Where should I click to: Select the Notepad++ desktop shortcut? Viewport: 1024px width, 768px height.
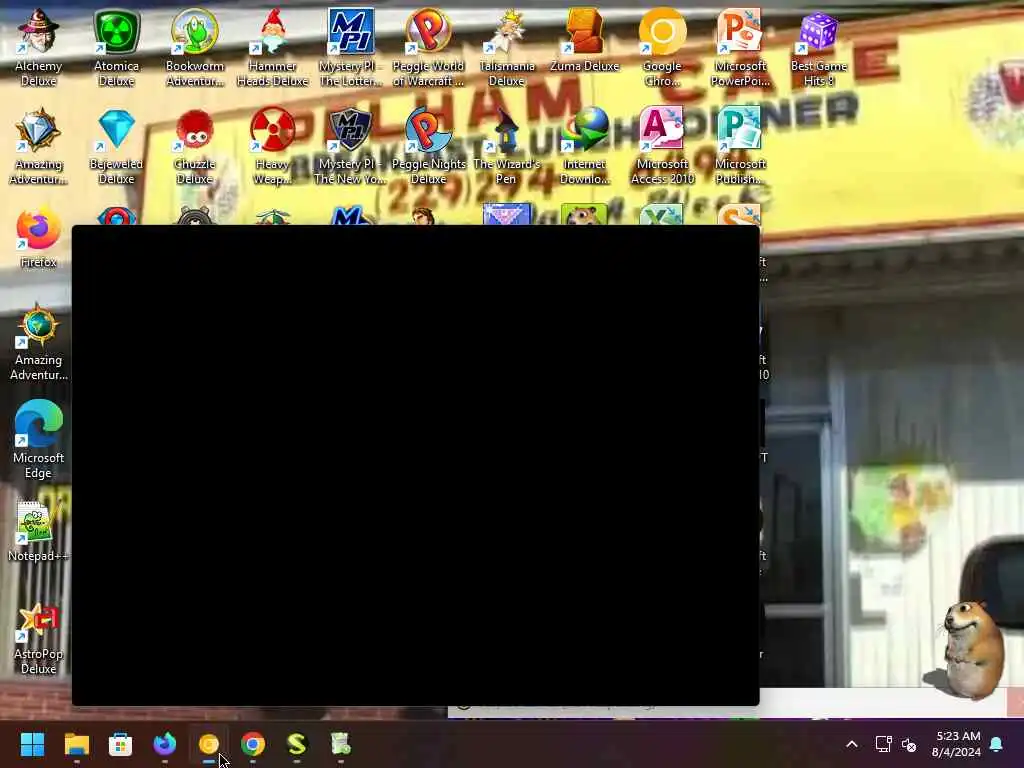click(x=39, y=530)
